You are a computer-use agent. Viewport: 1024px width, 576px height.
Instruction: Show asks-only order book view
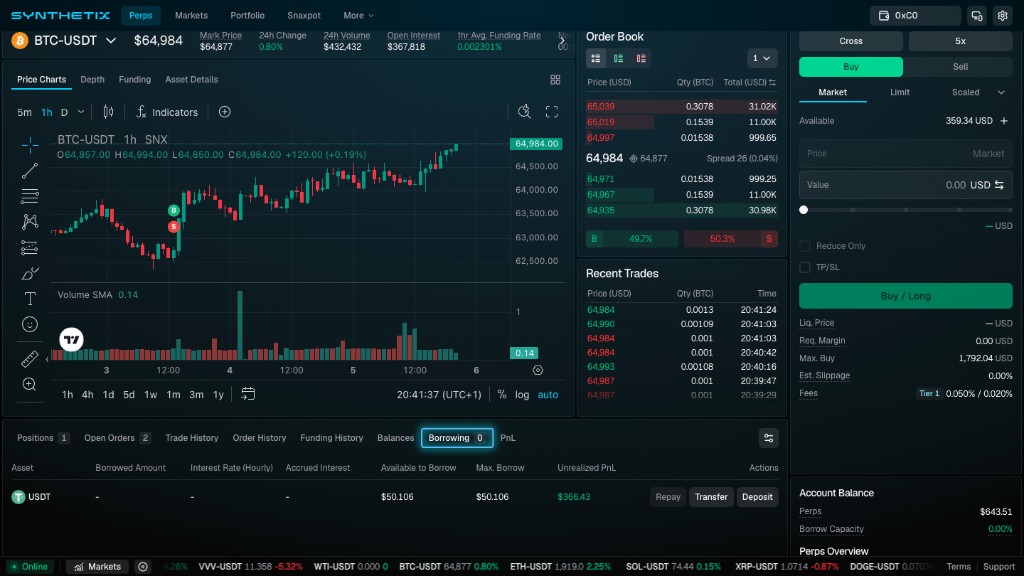641,59
